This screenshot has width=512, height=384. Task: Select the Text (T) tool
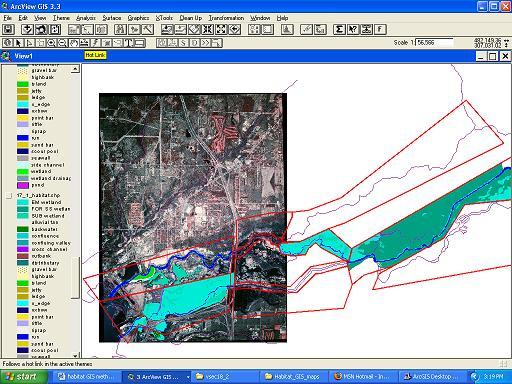[x=129, y=43]
